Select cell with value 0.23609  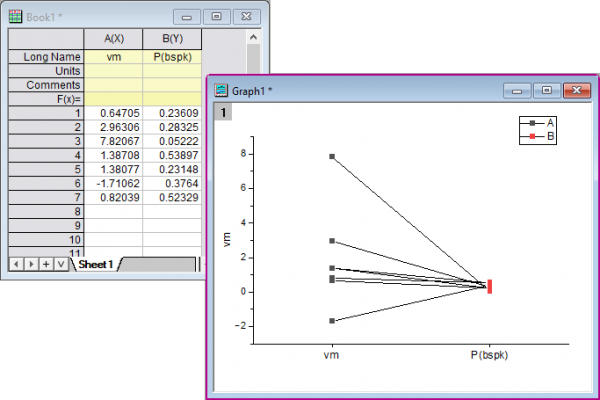172,113
